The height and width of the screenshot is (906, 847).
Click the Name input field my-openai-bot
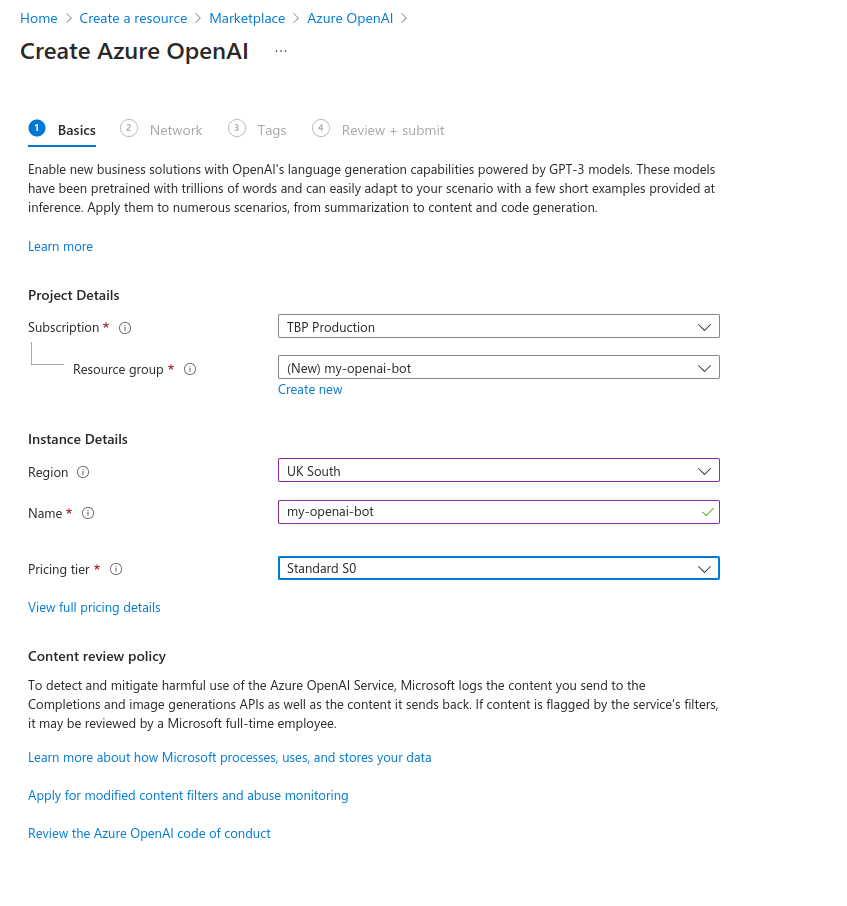[499, 512]
